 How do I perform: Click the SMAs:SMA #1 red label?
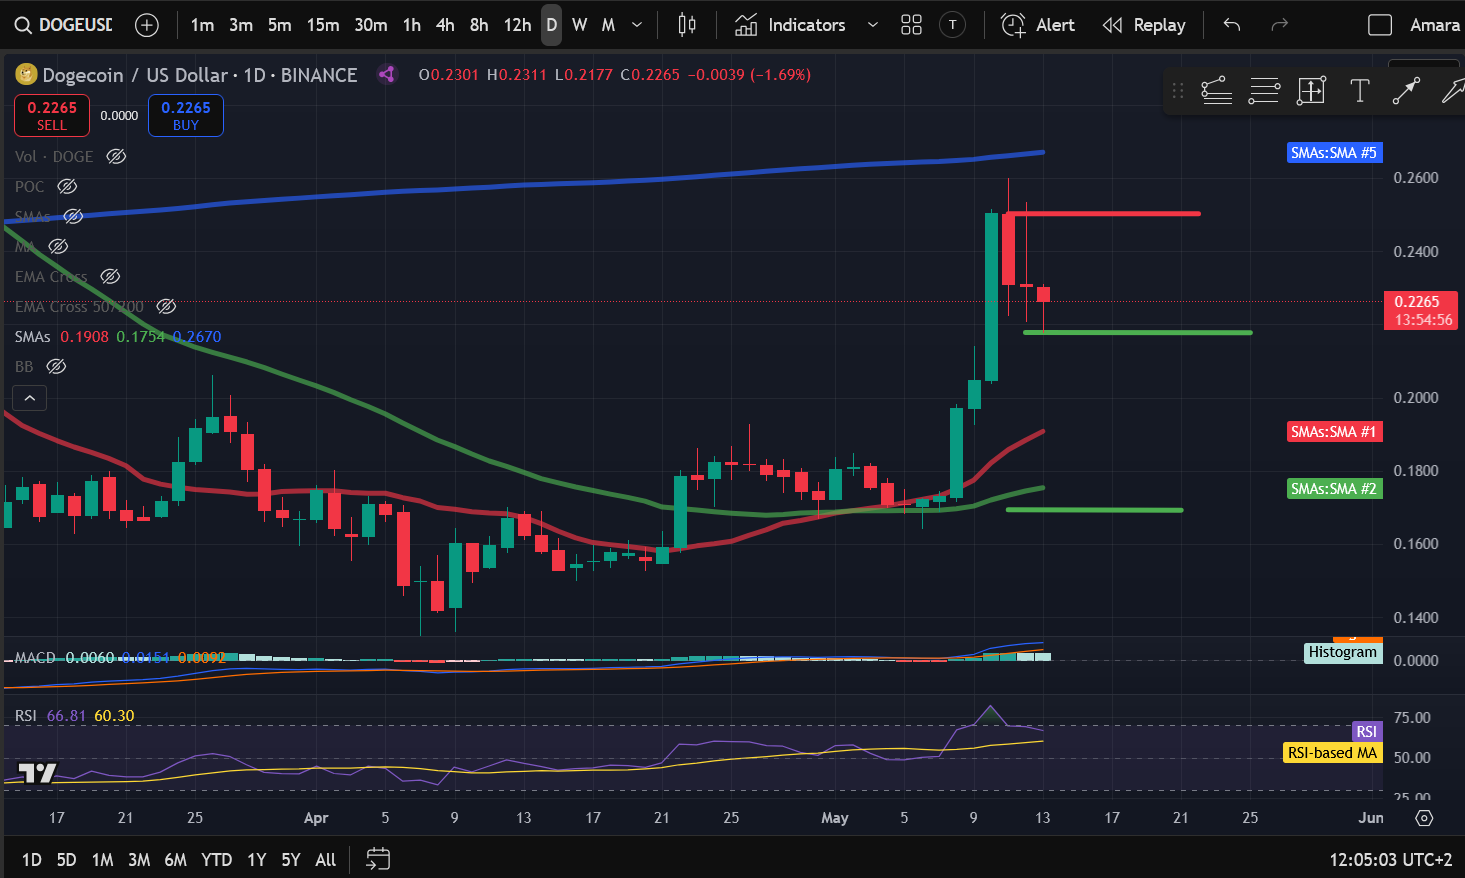pyautogui.click(x=1334, y=432)
